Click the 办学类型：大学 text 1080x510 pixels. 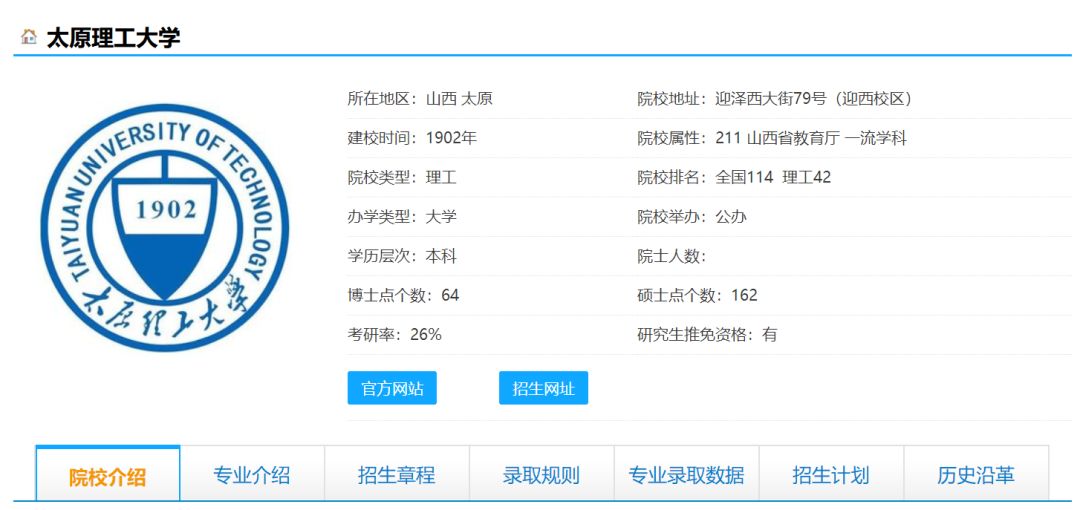[x=402, y=217]
